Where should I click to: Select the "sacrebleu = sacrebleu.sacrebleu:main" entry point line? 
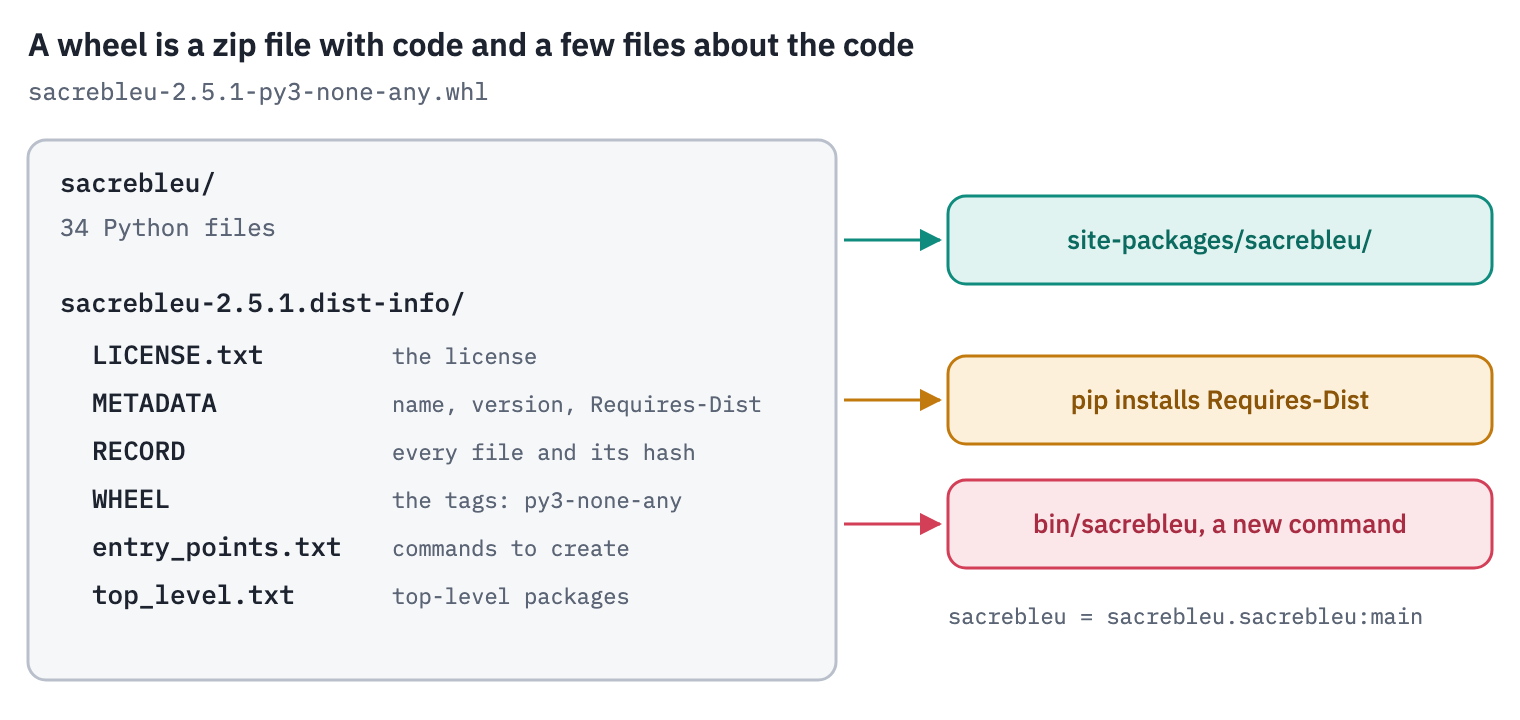pos(1185,616)
